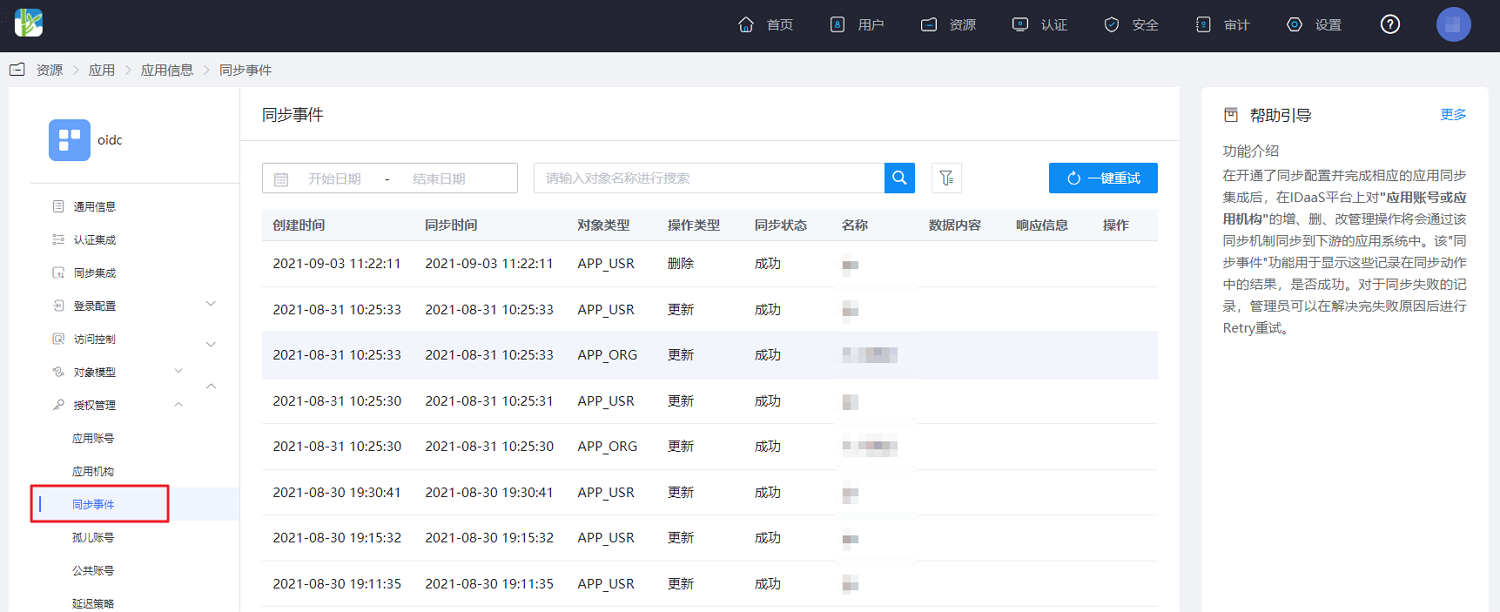This screenshot has height=612, width=1500.
Task: Click the help question mark icon
Action: (1390, 25)
